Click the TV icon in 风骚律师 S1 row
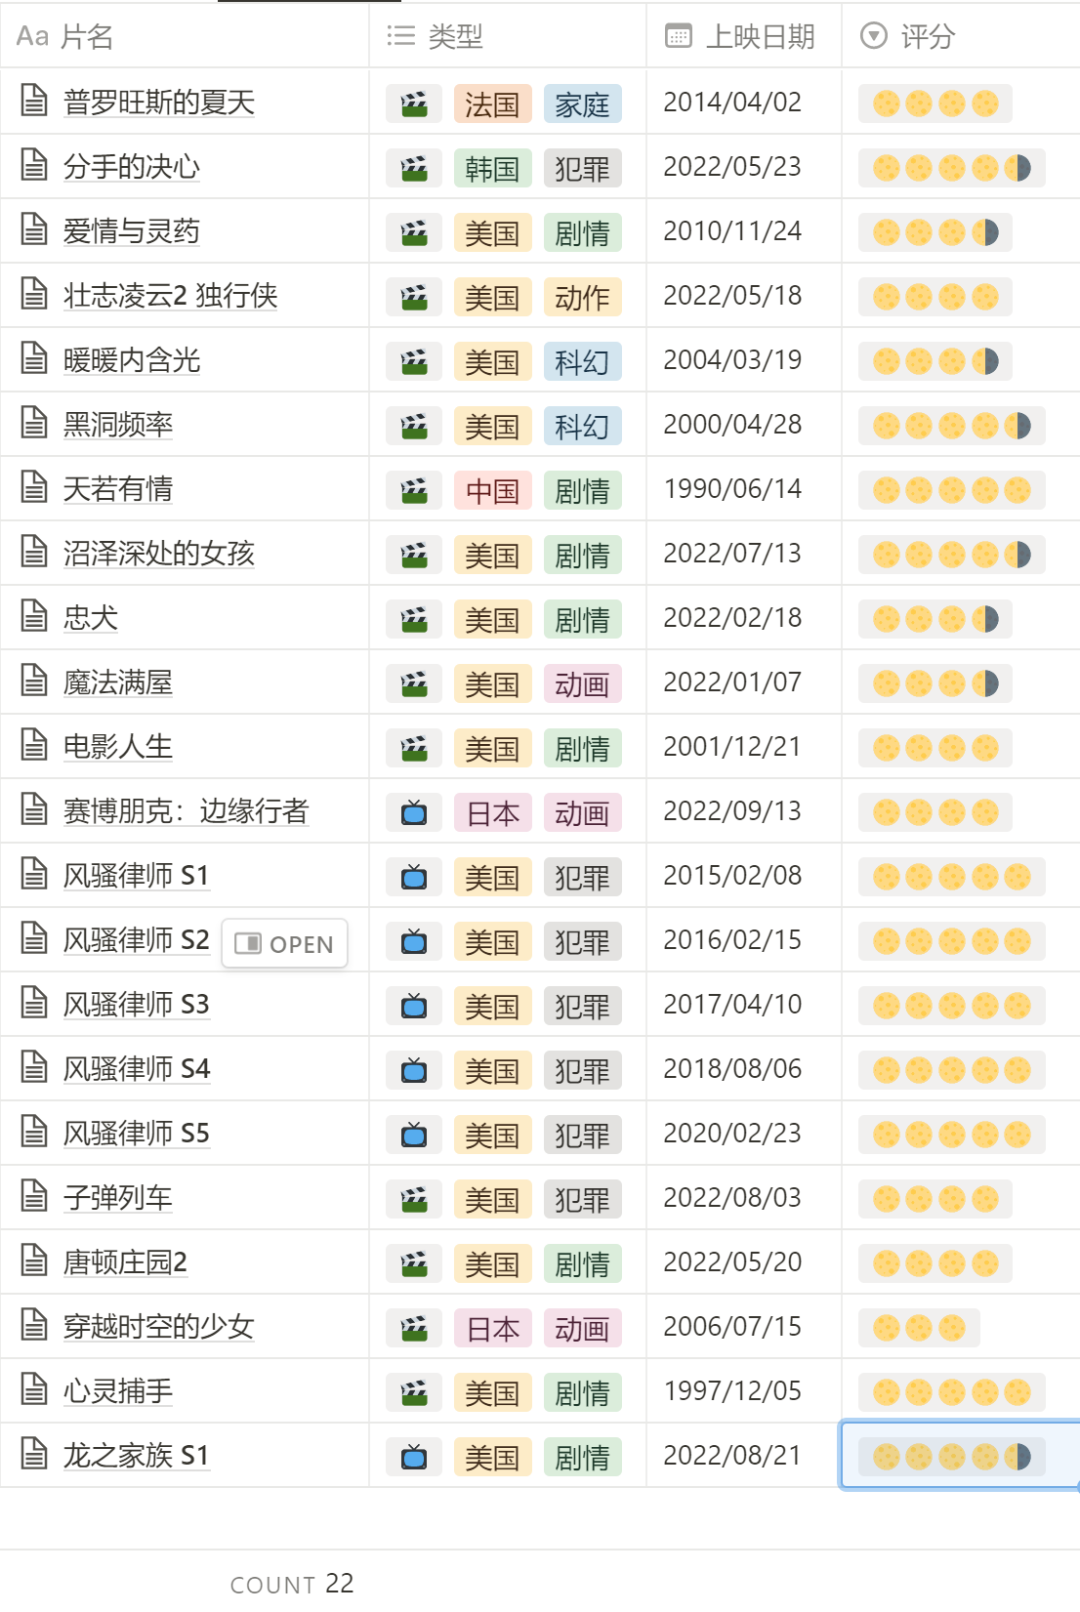 tap(414, 877)
